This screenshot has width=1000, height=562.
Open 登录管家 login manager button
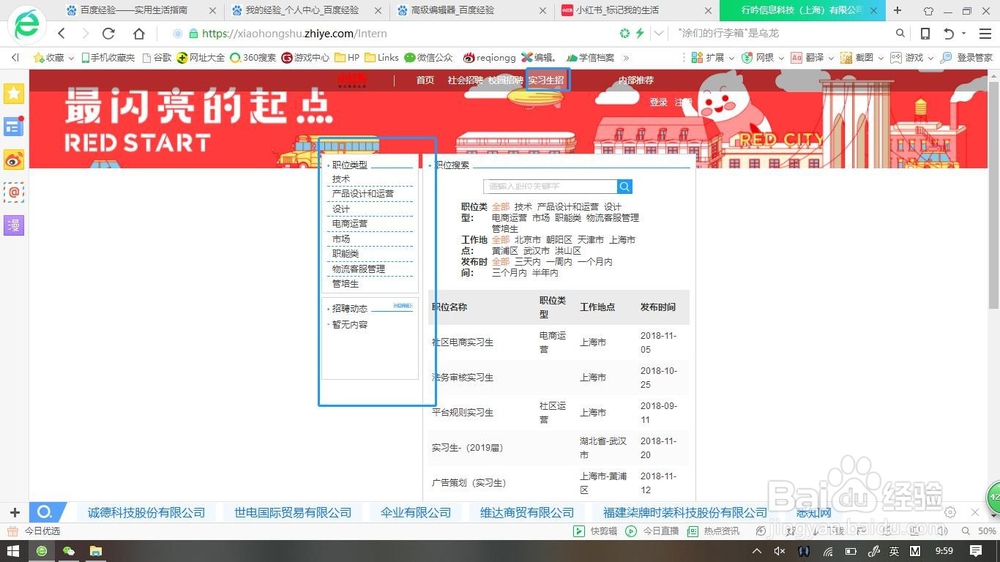point(967,57)
